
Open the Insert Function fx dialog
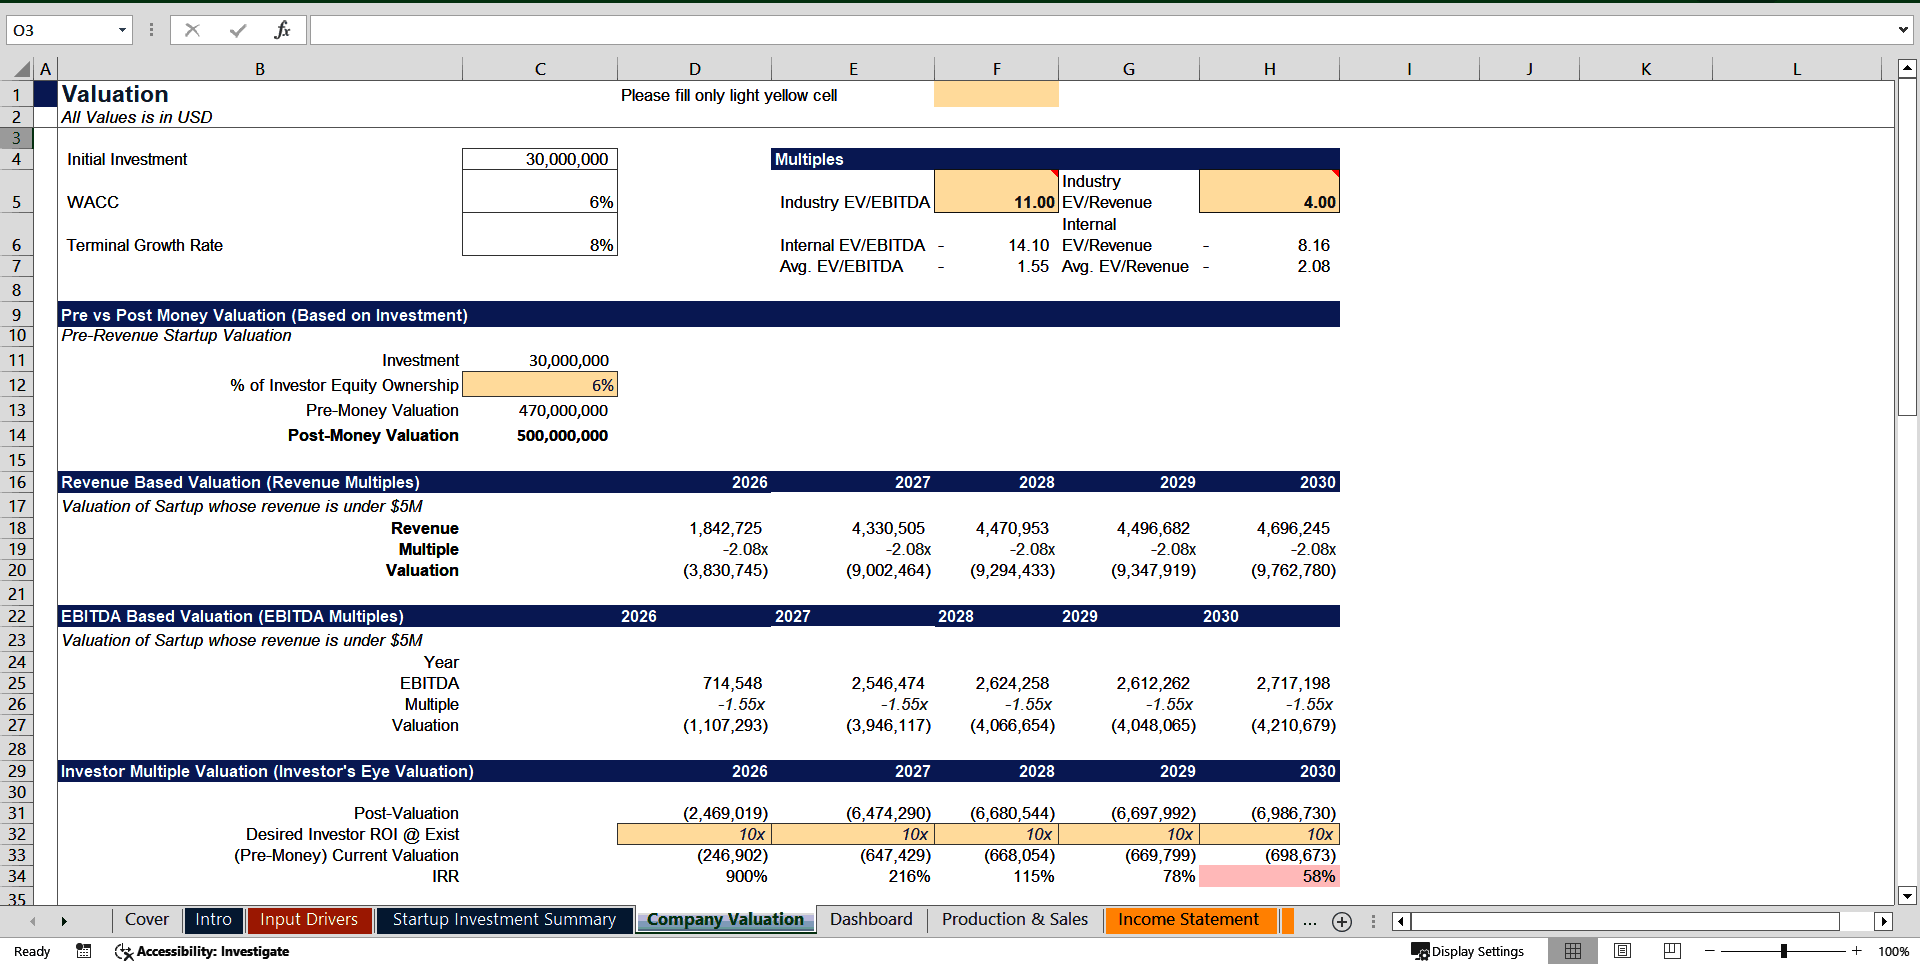pos(282,30)
